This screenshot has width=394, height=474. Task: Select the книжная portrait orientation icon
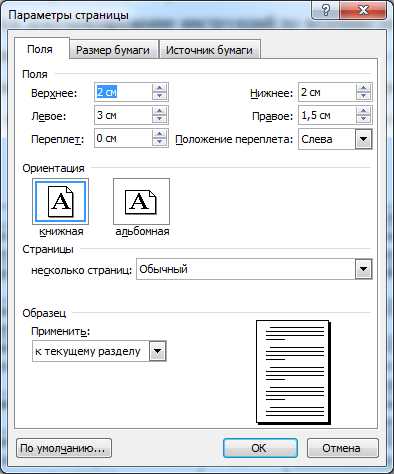pyautogui.click(x=60, y=202)
